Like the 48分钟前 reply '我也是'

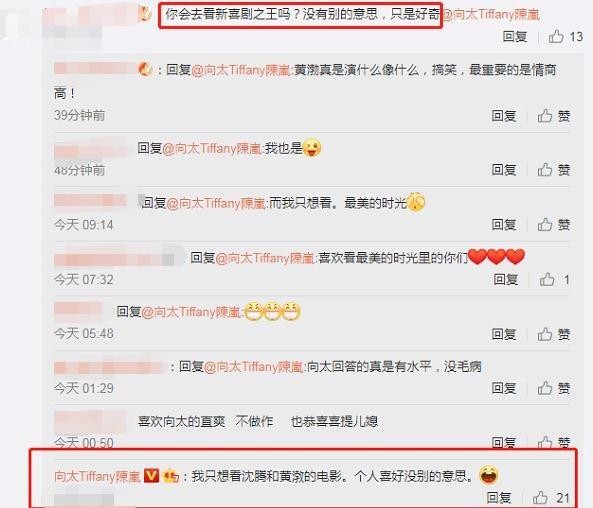click(554, 170)
